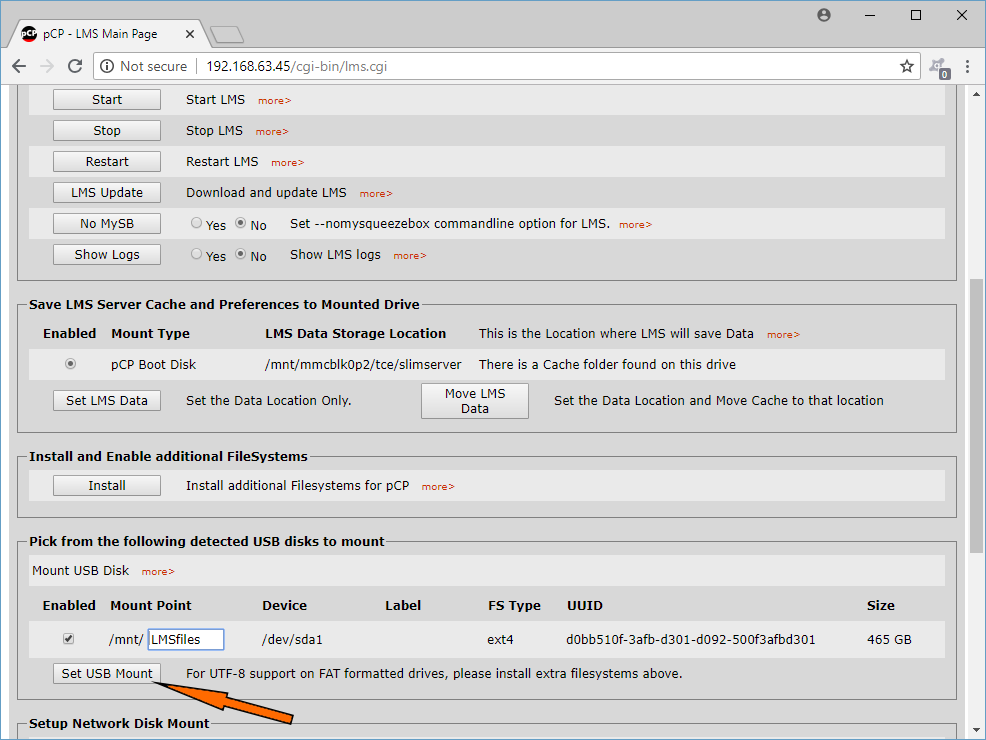Expand more> help for Start LMS
Image resolution: width=986 pixels, height=740 pixels.
274,101
